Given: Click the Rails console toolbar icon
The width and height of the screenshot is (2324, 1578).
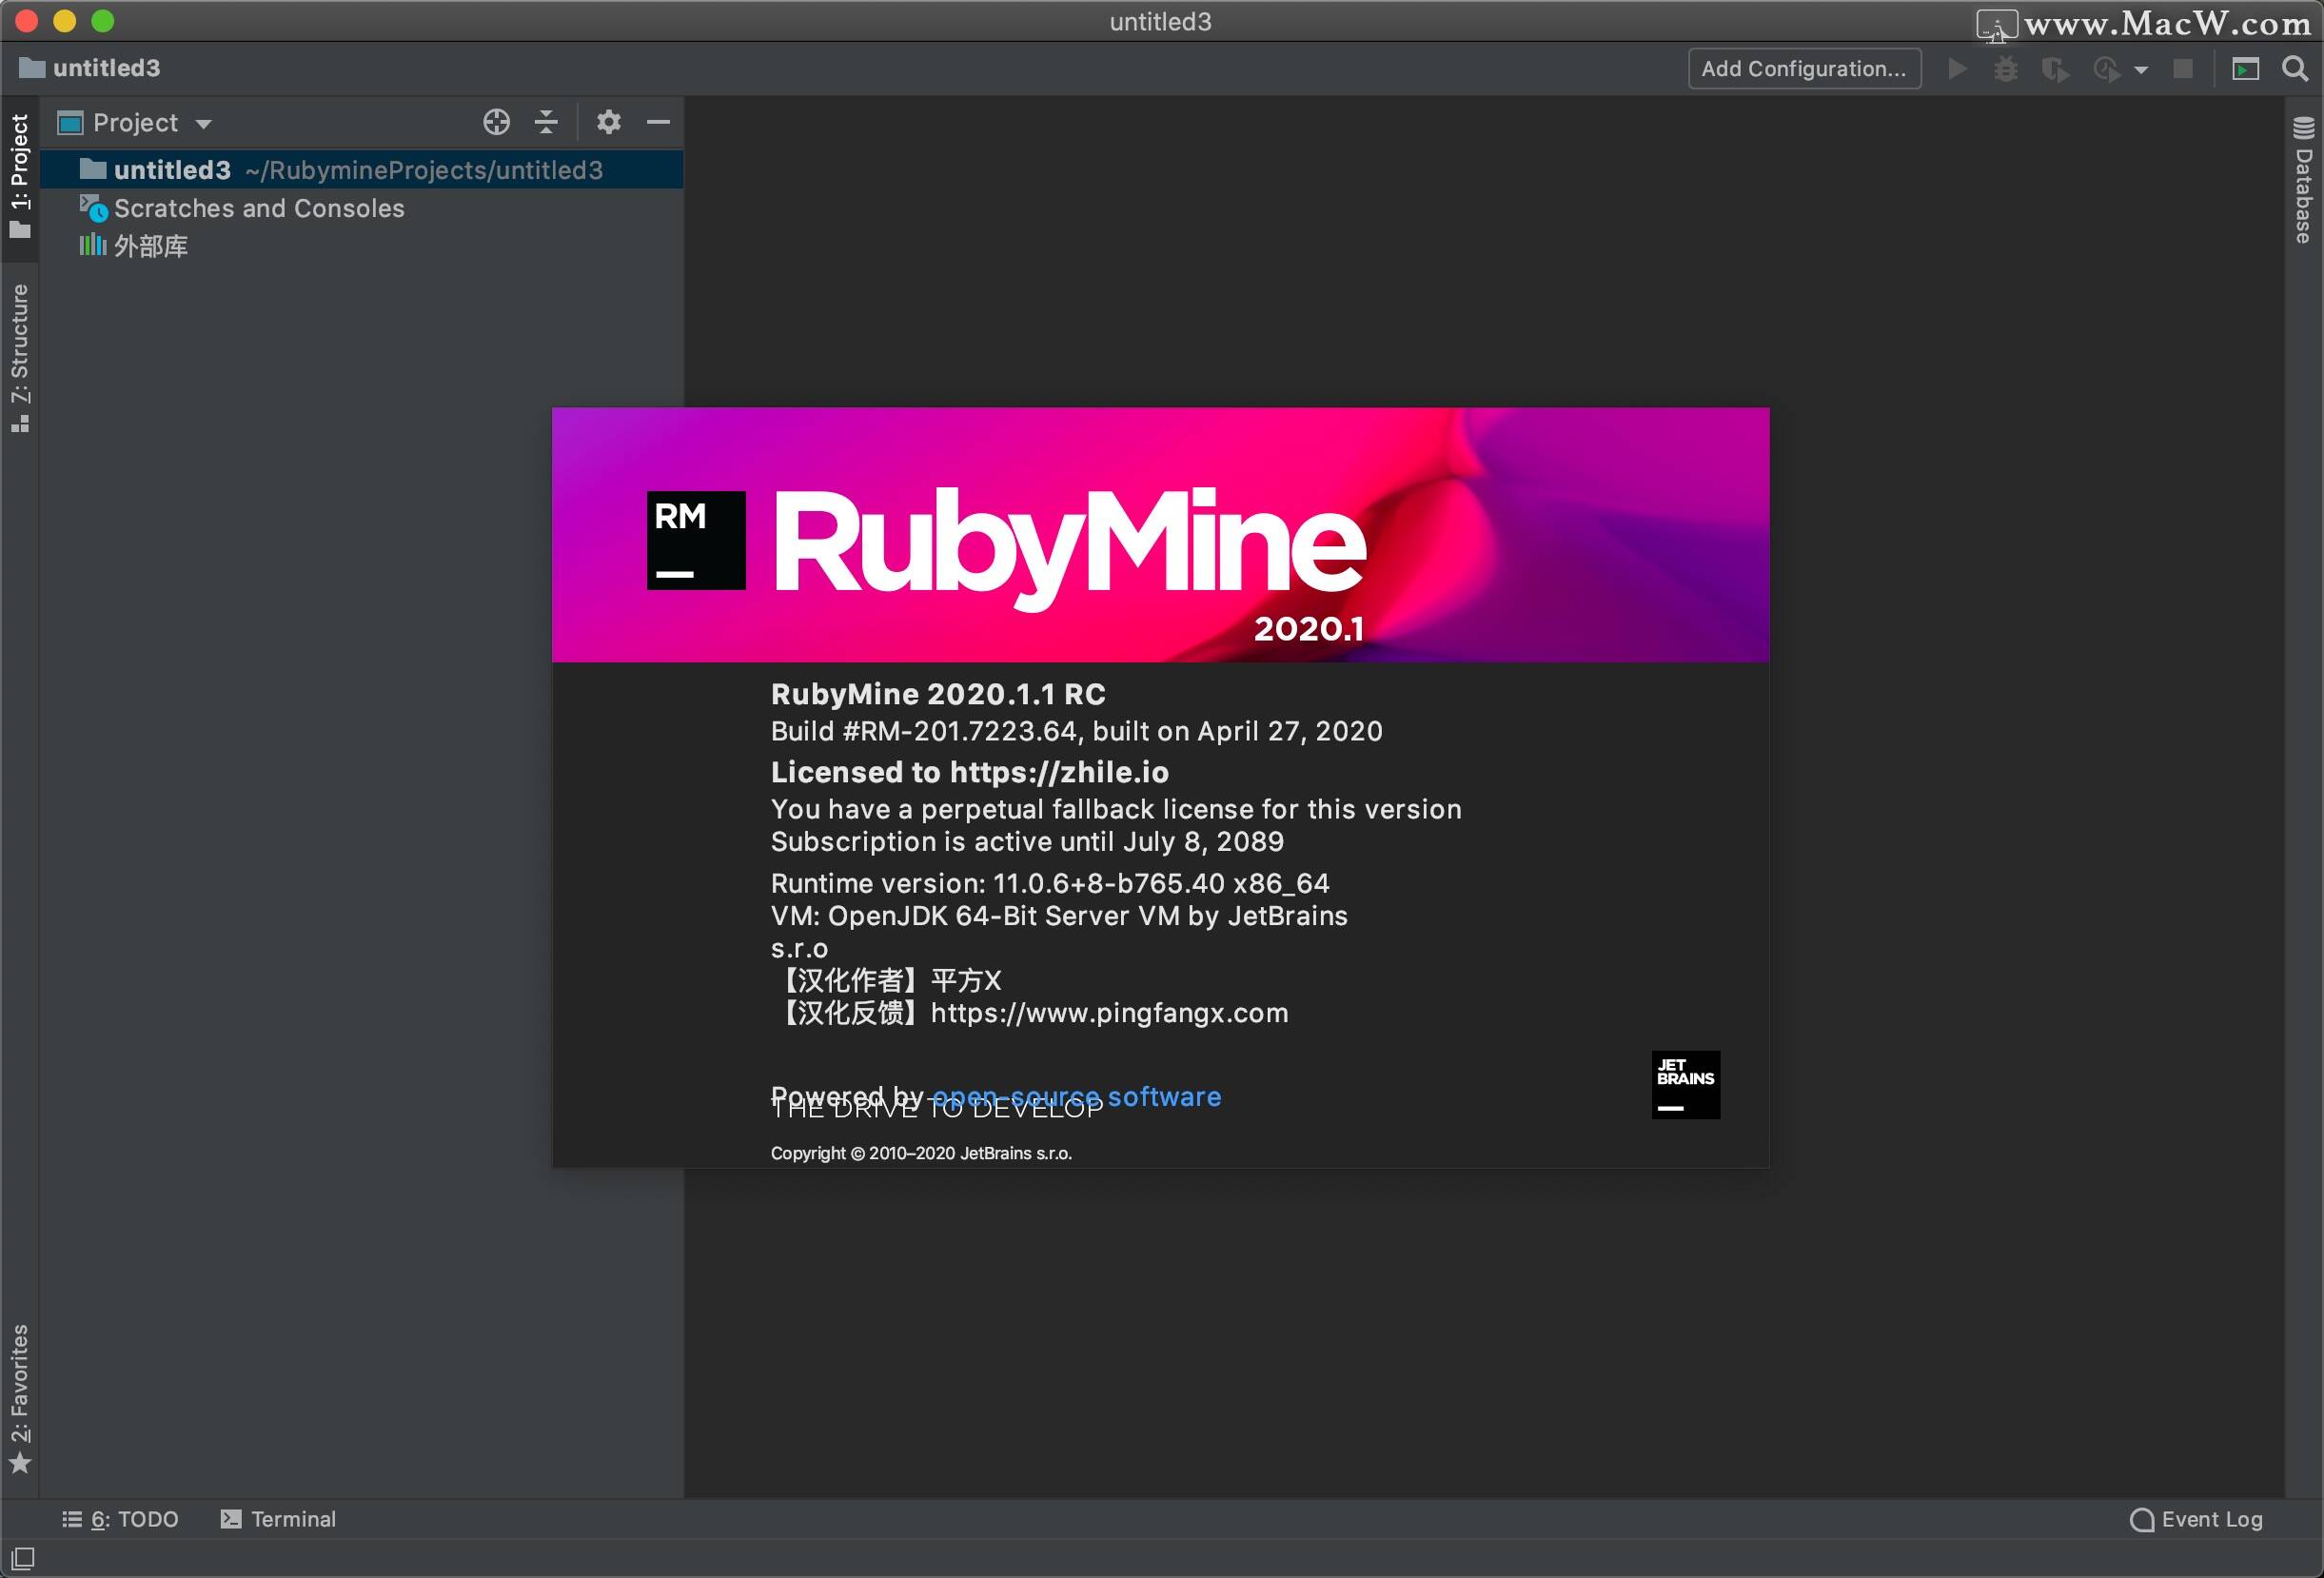Looking at the screenshot, I should pyautogui.click(x=2246, y=69).
